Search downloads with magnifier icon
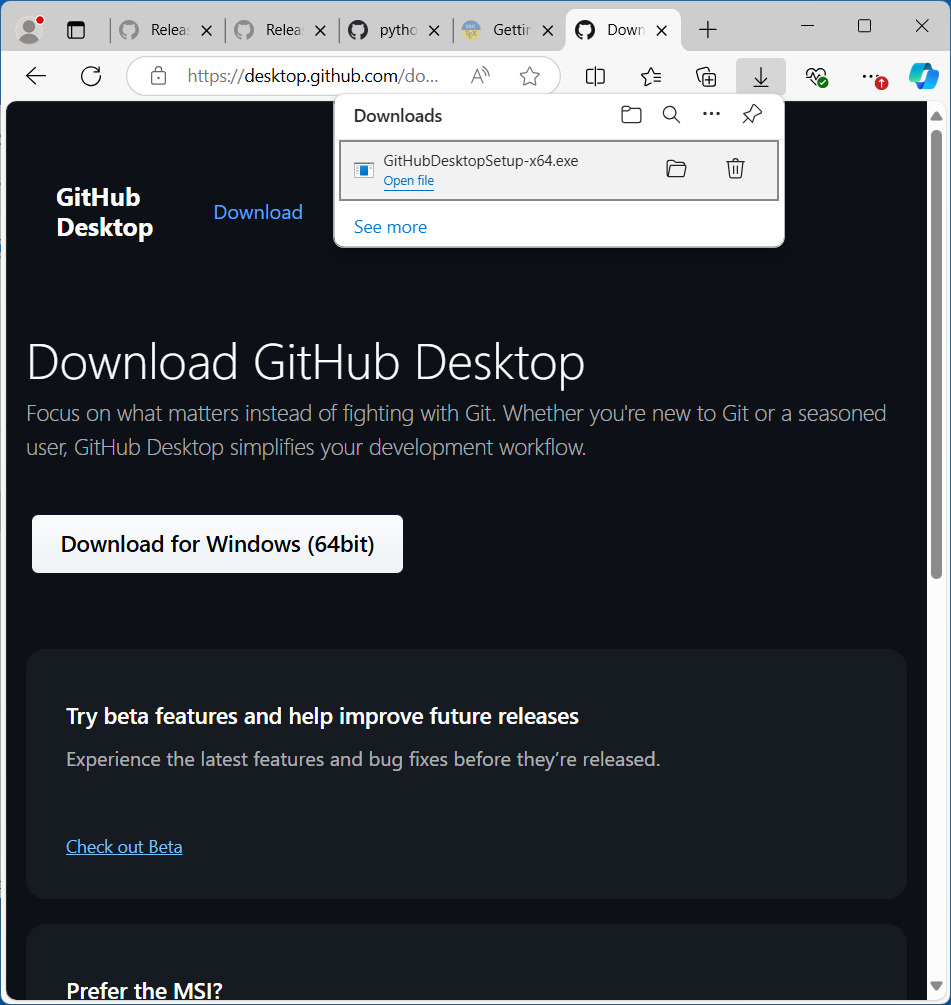The height and width of the screenshot is (1005, 951). pyautogui.click(x=671, y=115)
